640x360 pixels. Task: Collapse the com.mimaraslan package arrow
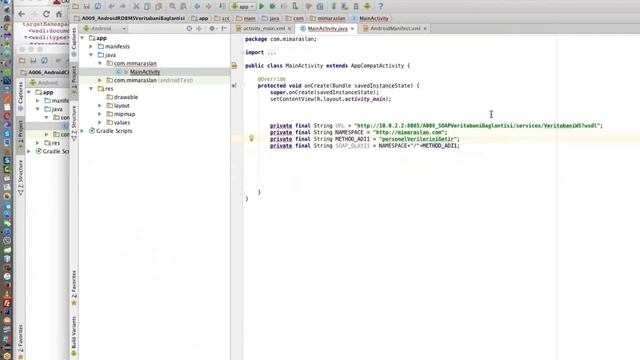pos(100,63)
